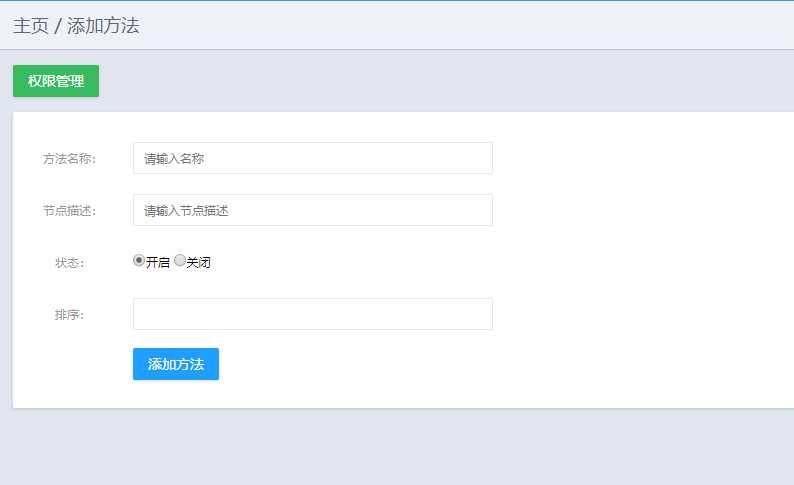Screen dimensions: 794x485
Task: Click empty header bar right of breadcrumb
Action: click(x=500, y=26)
